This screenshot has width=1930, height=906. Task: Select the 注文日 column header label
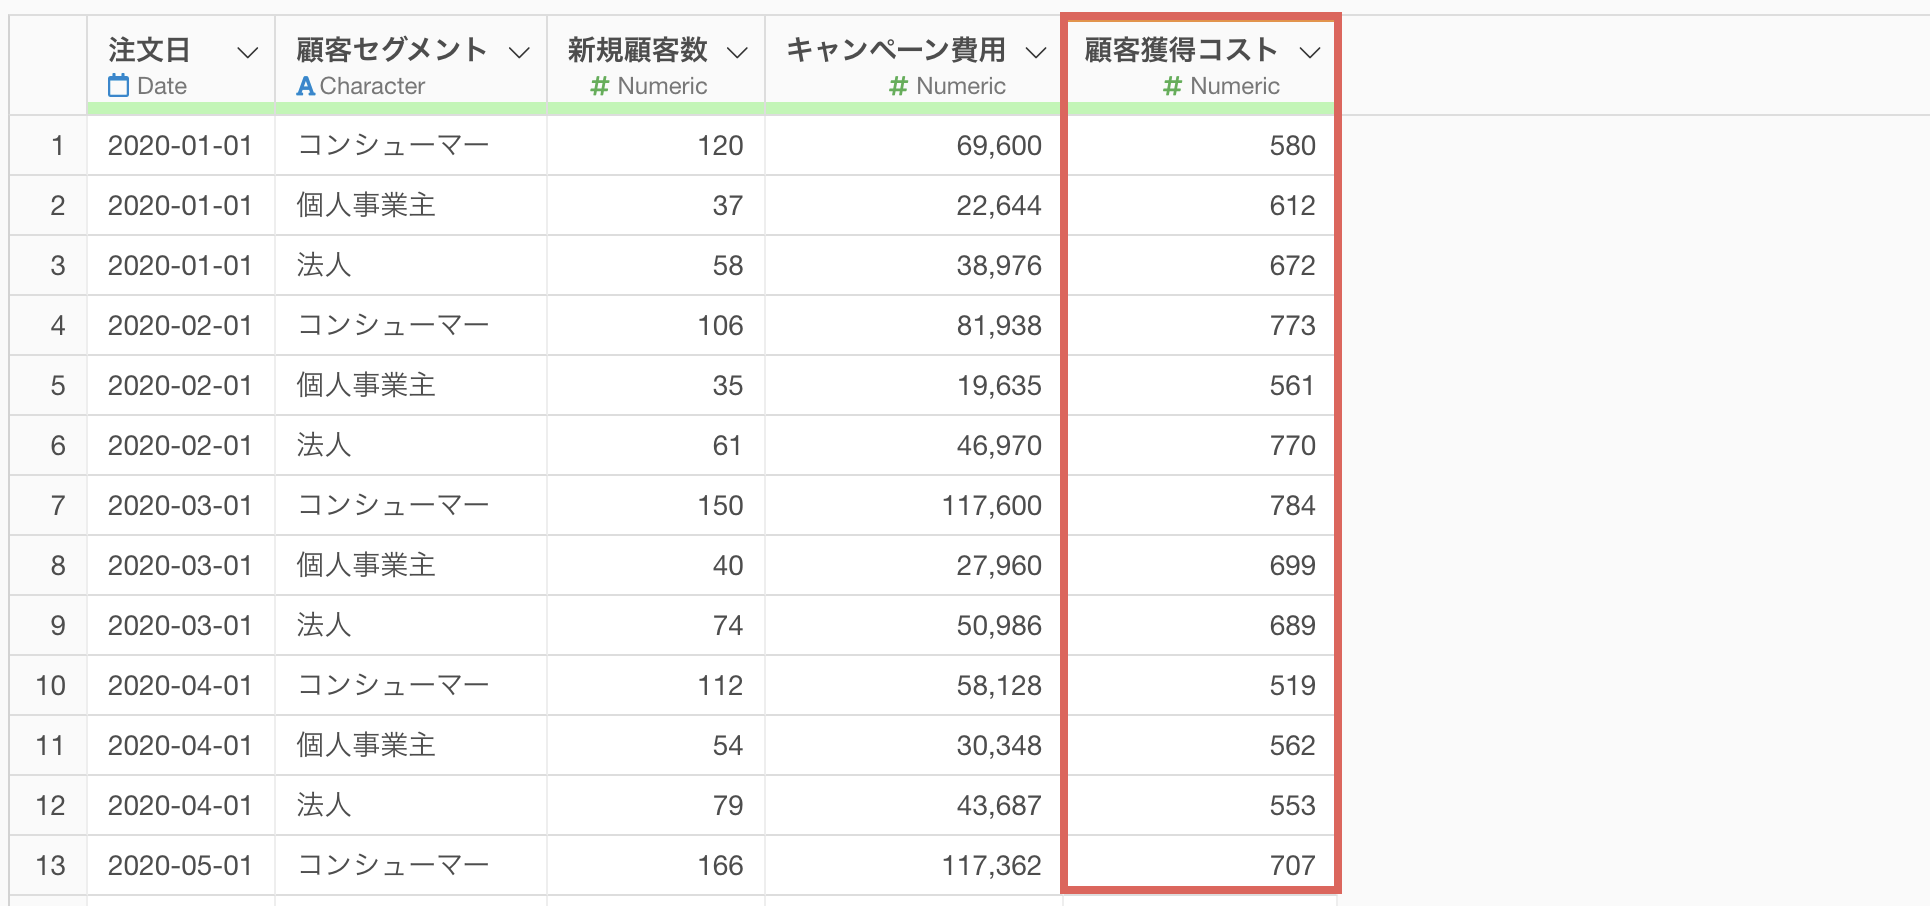(149, 50)
